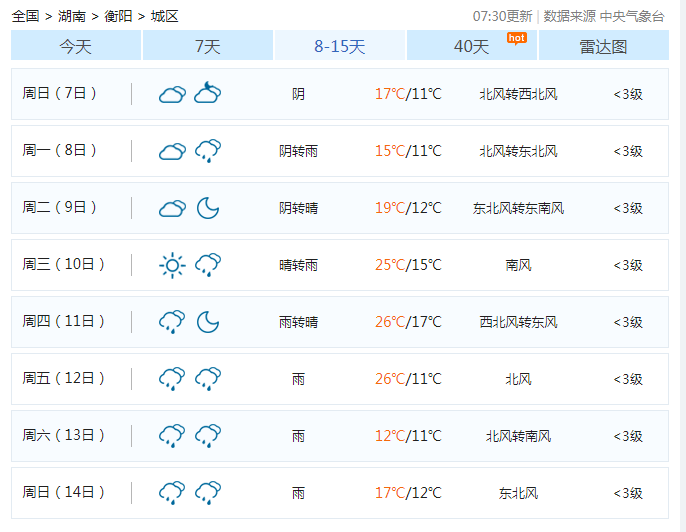Image resolution: width=686 pixels, height=532 pixels.
Task: Click wind text 北风转东北风
Action: tap(518, 151)
